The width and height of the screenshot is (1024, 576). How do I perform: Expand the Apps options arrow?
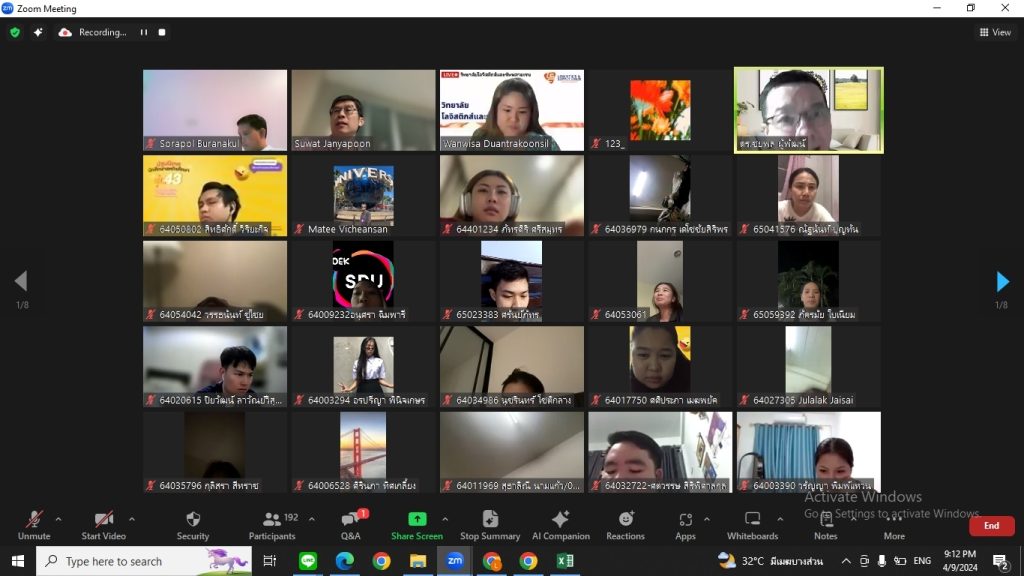tap(707, 519)
